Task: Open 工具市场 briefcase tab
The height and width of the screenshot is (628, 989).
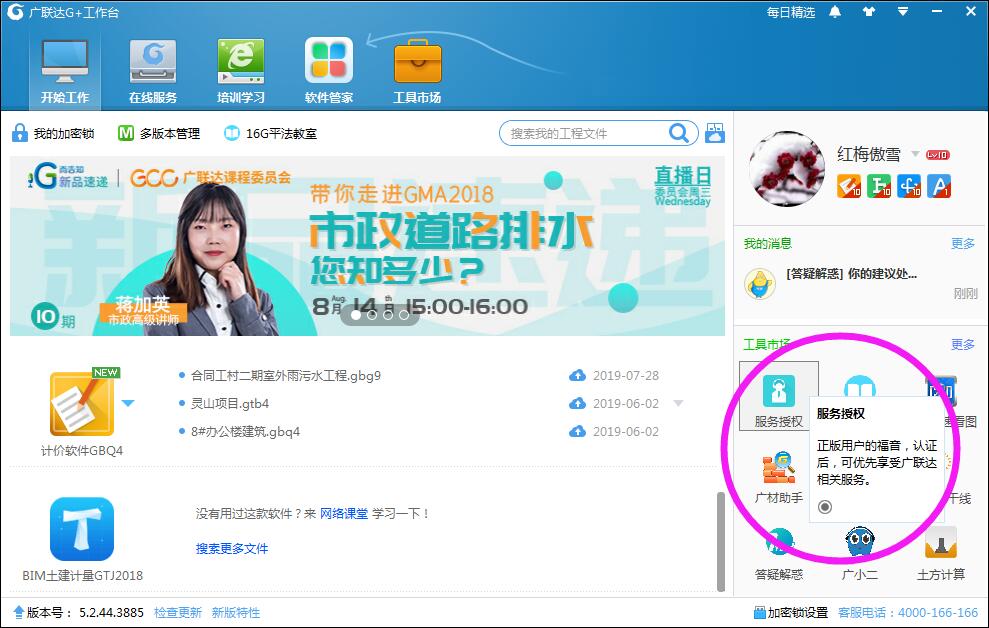Action: tap(417, 73)
